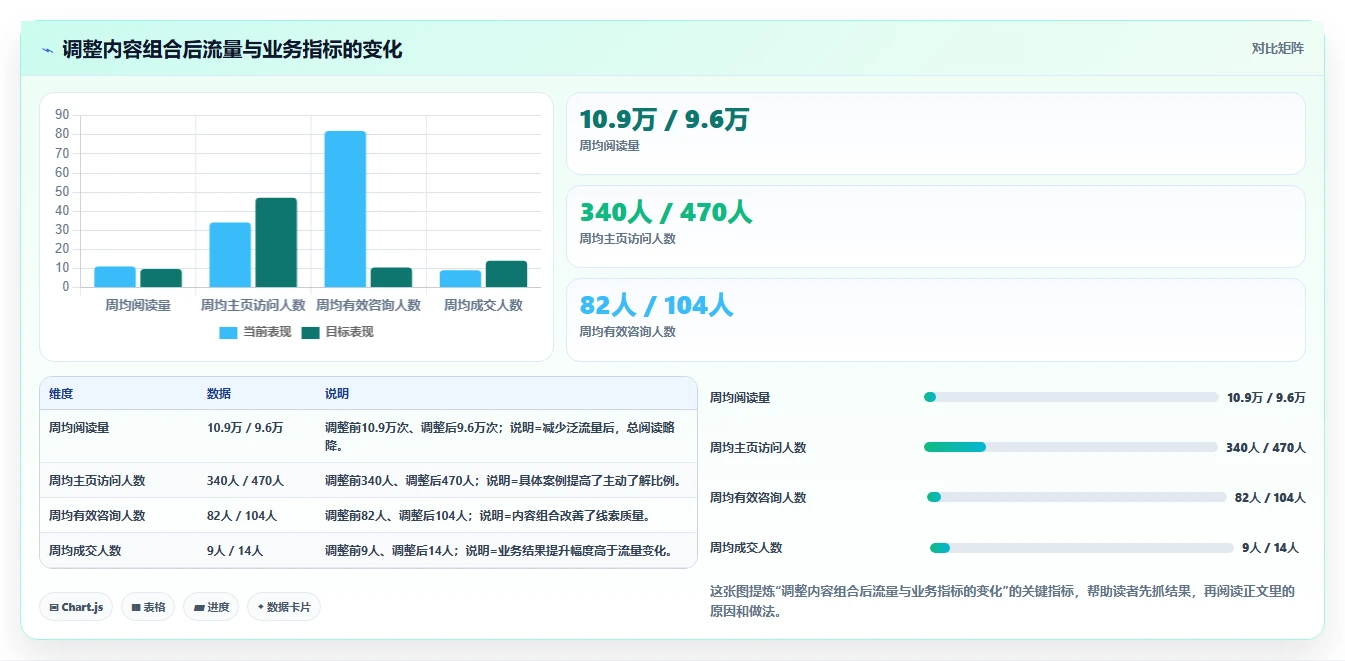This screenshot has width=1345, height=661.
Task: Click the lightning icon beside the title
Action: click(48, 50)
